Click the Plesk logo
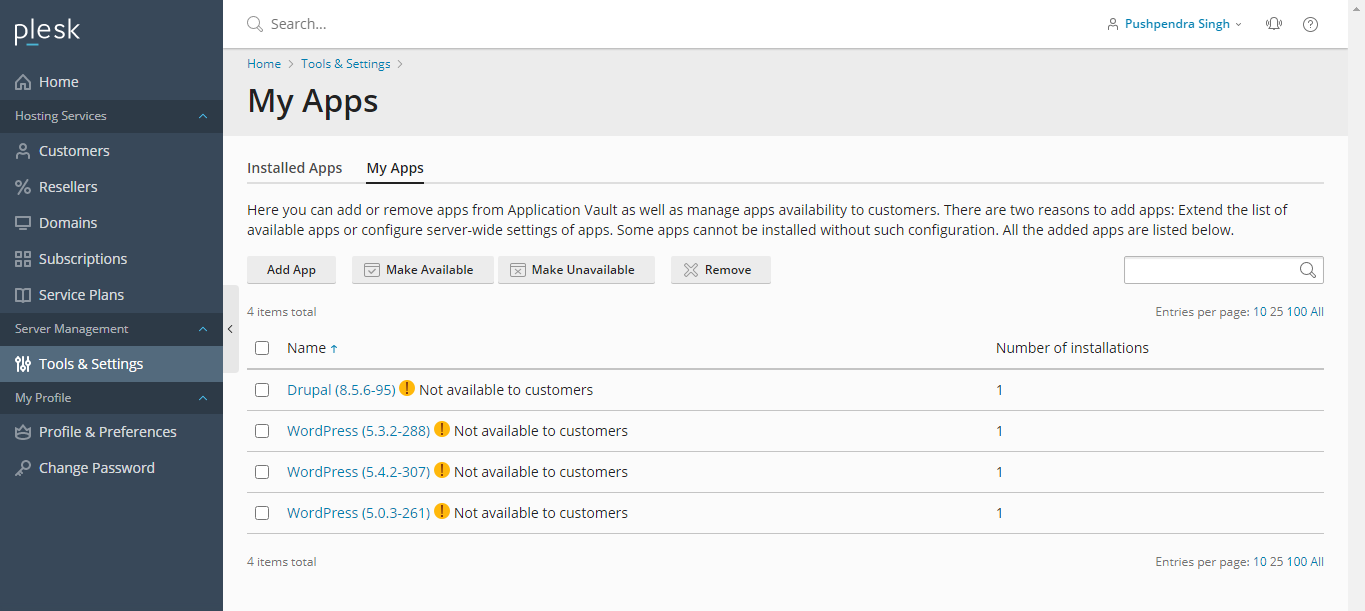Screen dimensions: 1365x611 point(47,31)
